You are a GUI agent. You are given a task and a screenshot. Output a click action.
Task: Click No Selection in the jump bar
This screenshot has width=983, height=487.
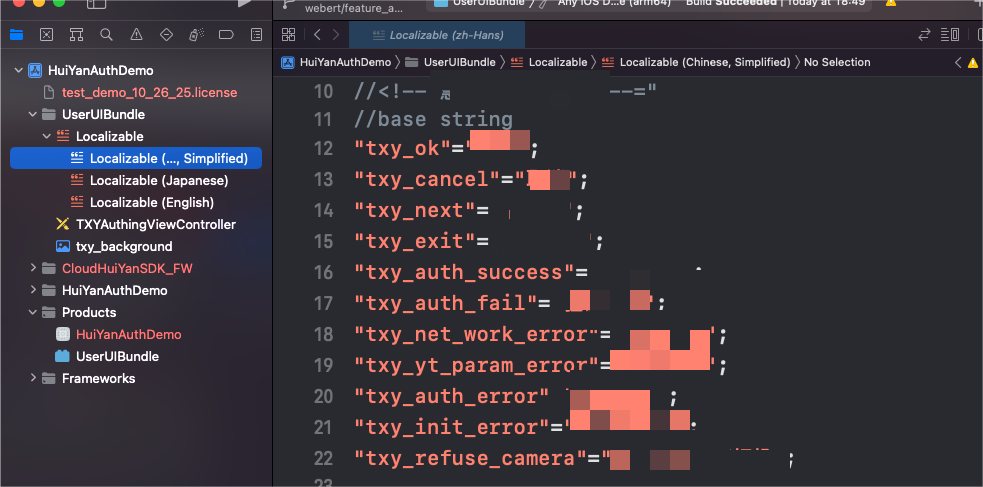coord(837,62)
